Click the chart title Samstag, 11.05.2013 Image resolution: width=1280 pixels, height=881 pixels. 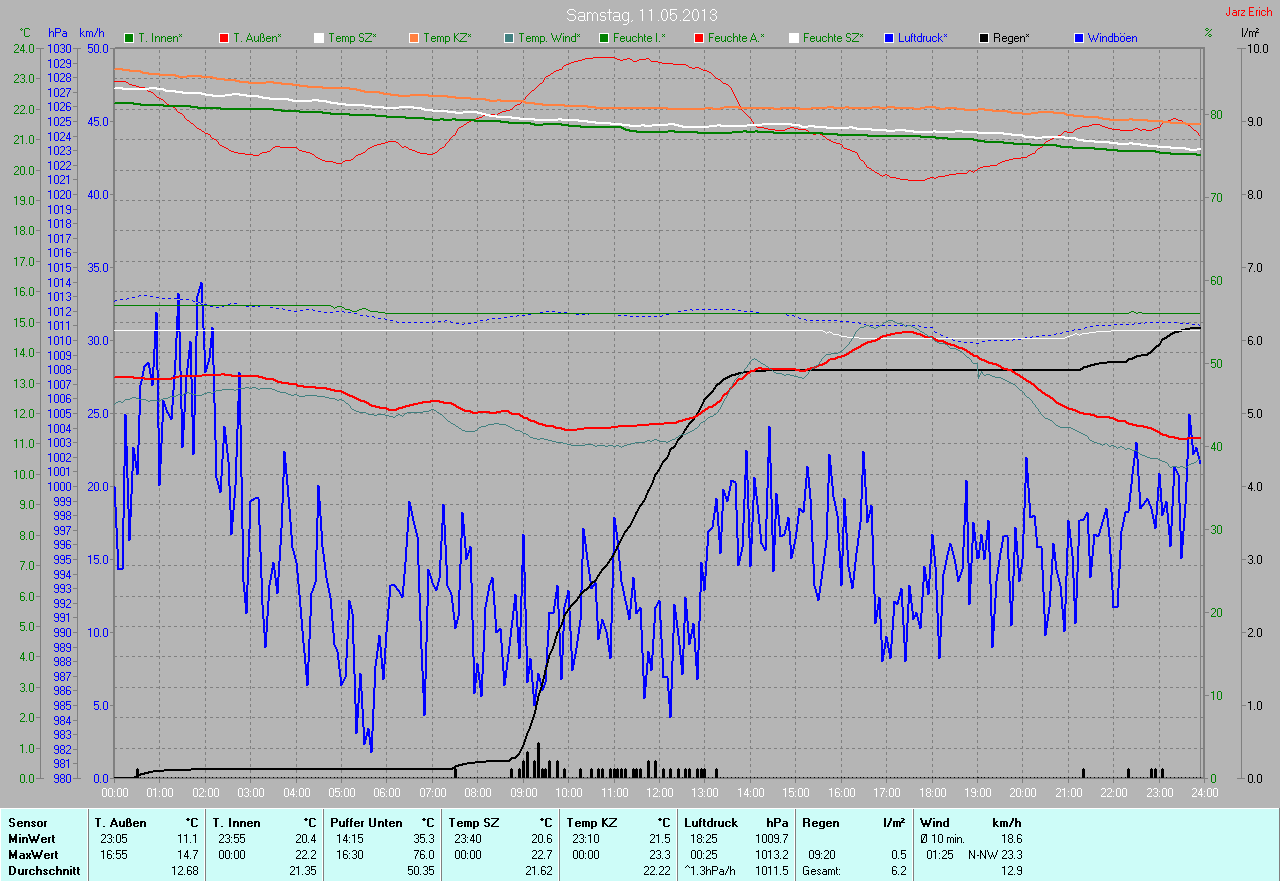(x=640, y=15)
